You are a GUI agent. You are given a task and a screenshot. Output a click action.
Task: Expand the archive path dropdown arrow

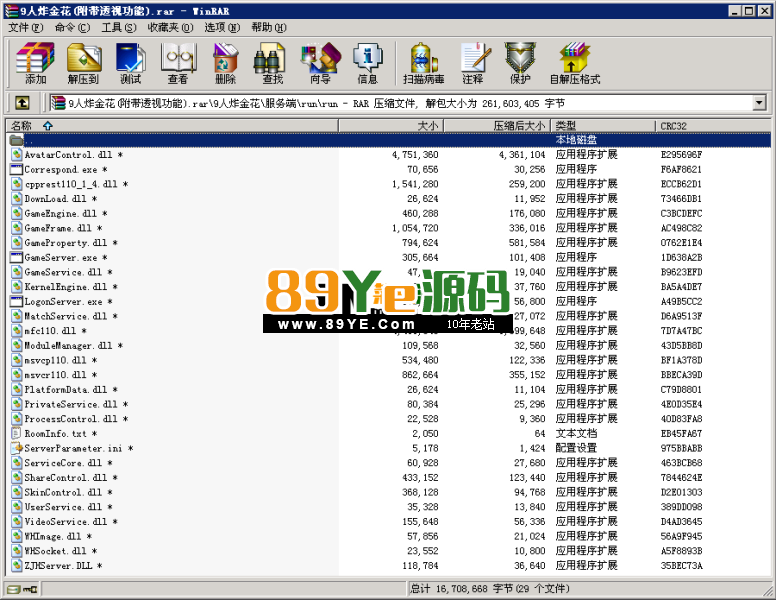[759, 103]
